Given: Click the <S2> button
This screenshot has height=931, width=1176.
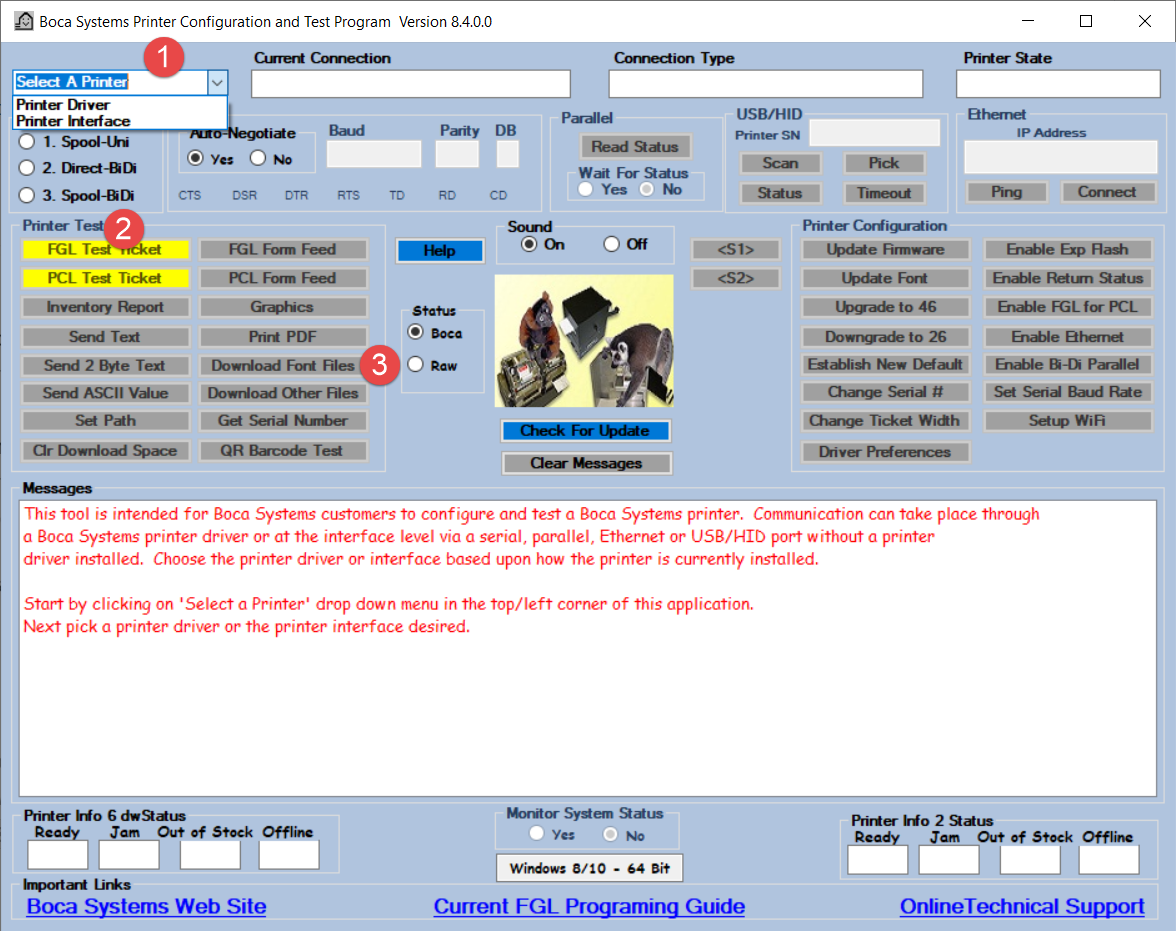Looking at the screenshot, I should point(736,278).
